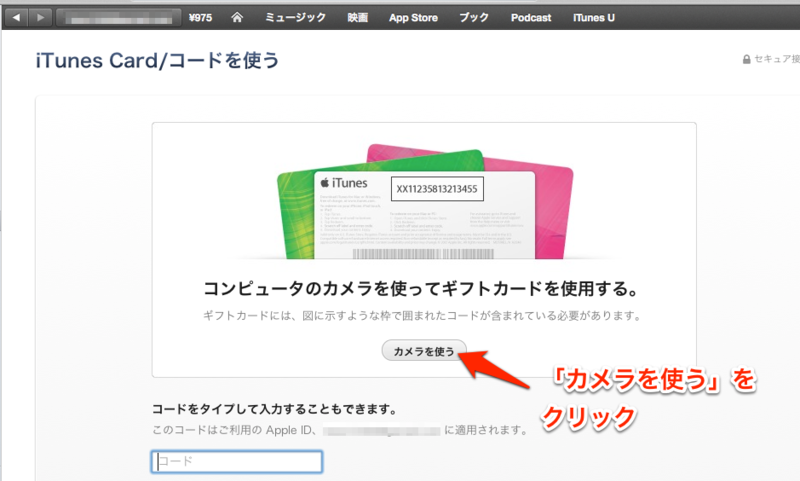Click the sample code XX11235813213455 on card
The width and height of the screenshot is (800, 481).
point(437,189)
